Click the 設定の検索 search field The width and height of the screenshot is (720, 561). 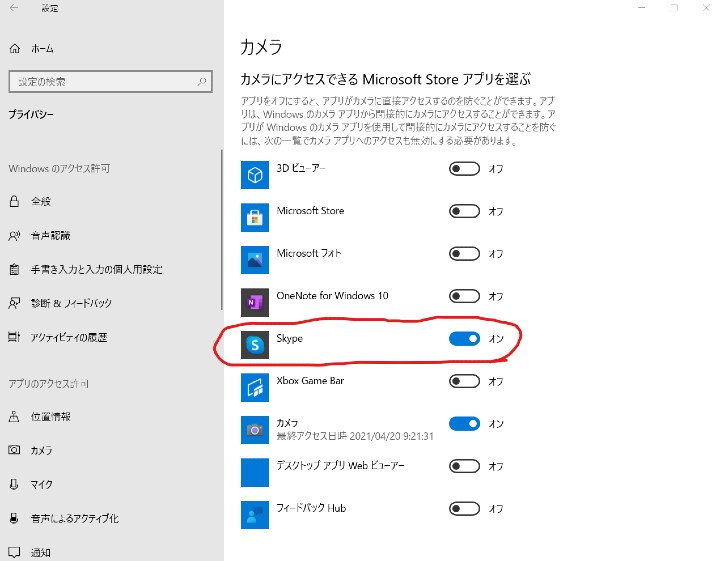point(111,82)
